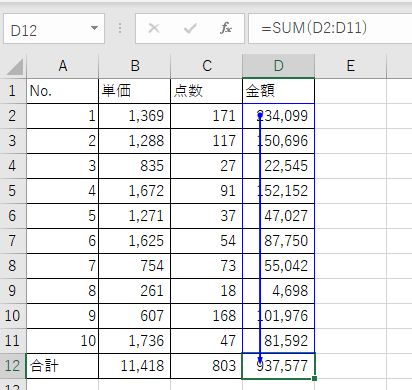This screenshot has width=412, height=390.
Task: Click cell B7 with value 1,625
Action: click(135, 241)
